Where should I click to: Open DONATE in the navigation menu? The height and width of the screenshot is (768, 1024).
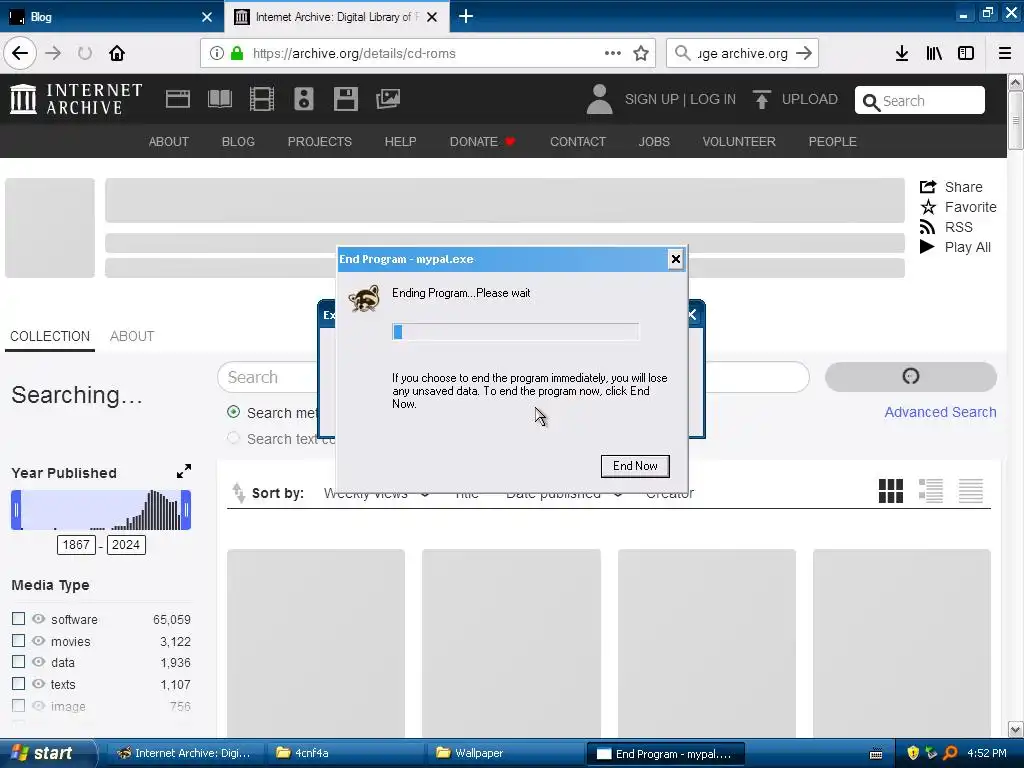coord(482,142)
